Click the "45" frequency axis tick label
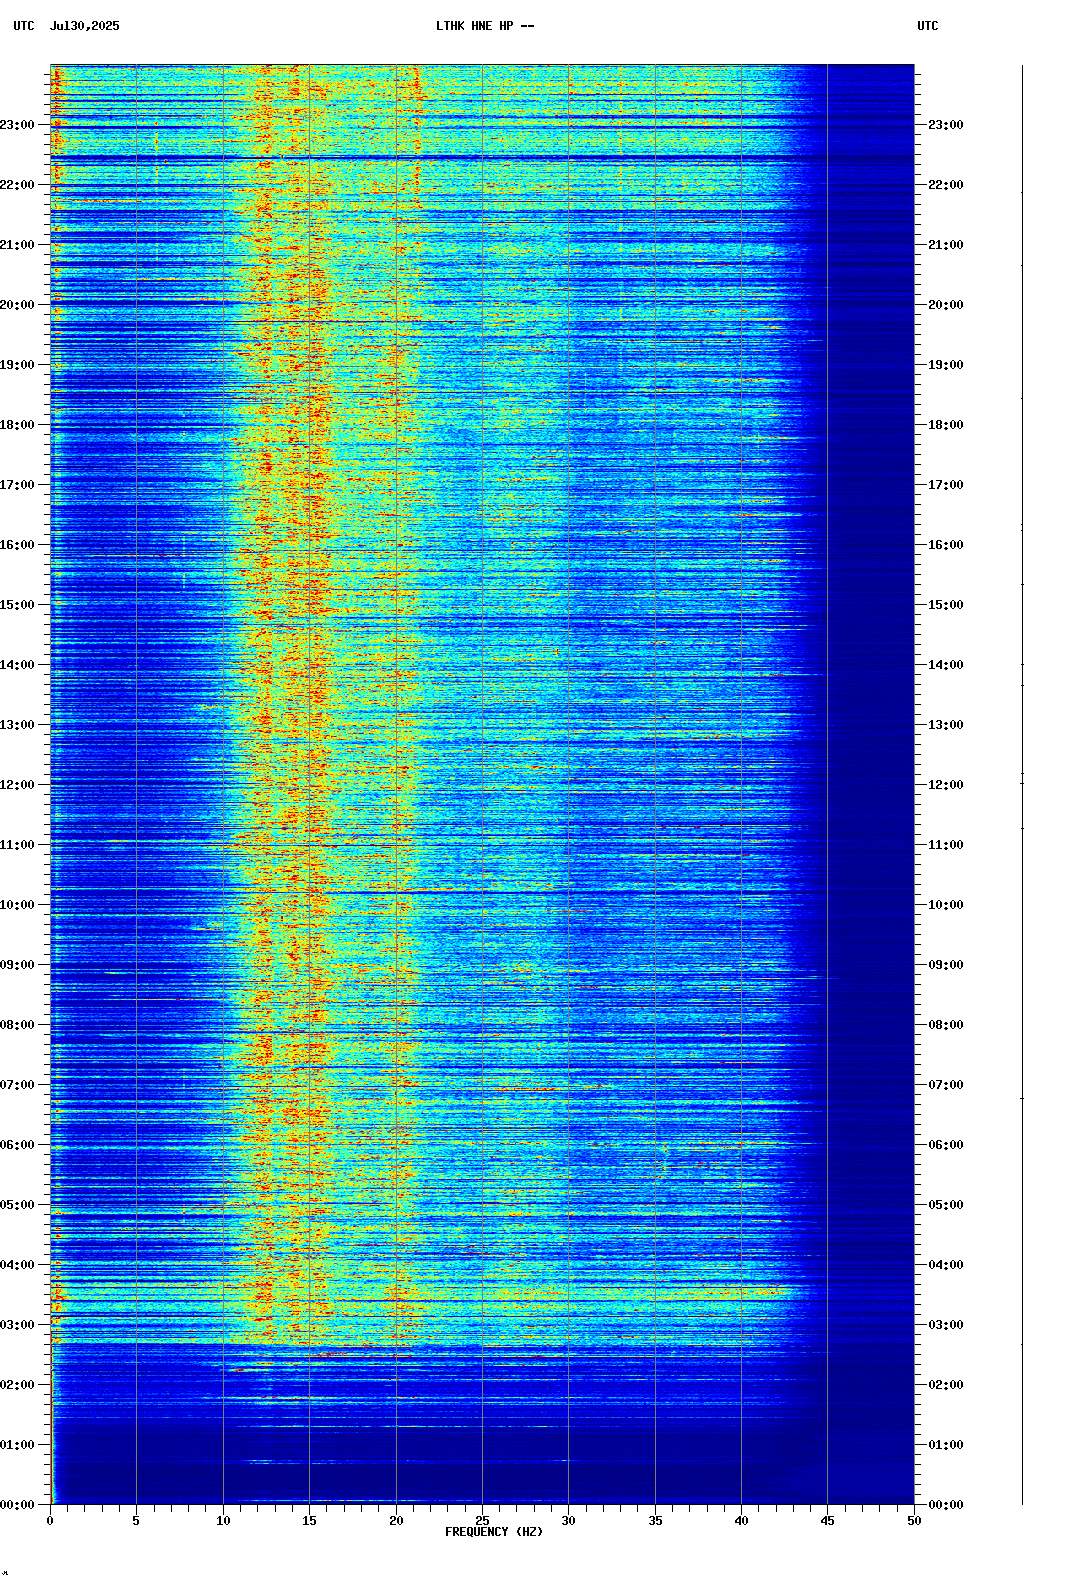The width and height of the screenshot is (1066, 1584). point(828,1521)
